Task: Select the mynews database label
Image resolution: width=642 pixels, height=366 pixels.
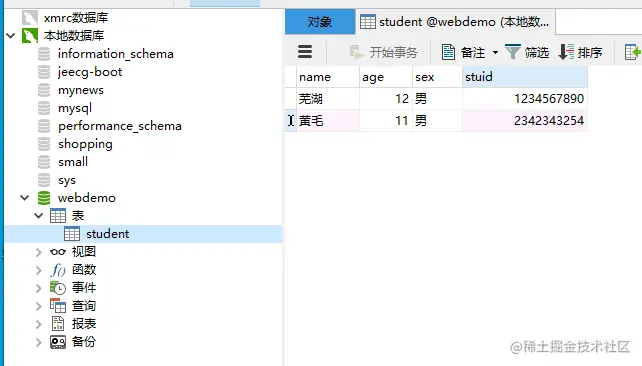Action: point(81,90)
